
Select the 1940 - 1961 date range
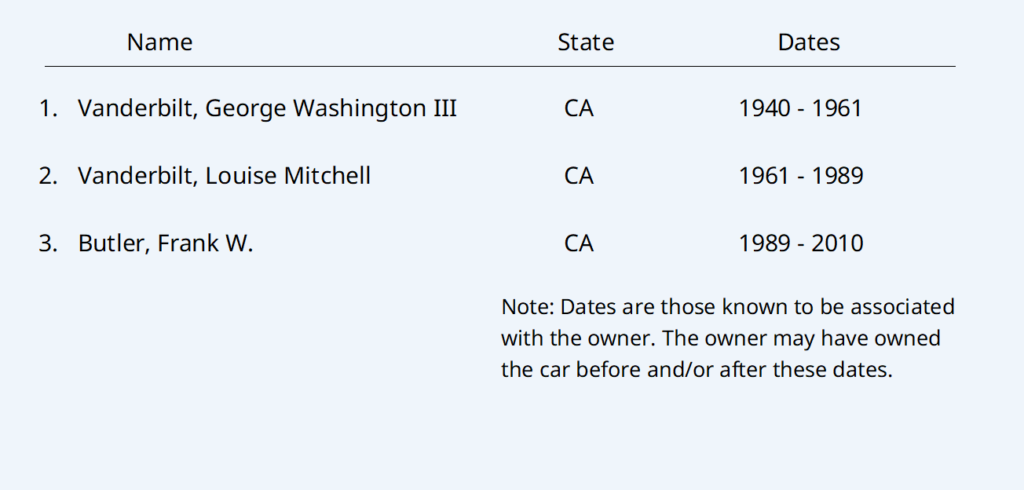800,108
